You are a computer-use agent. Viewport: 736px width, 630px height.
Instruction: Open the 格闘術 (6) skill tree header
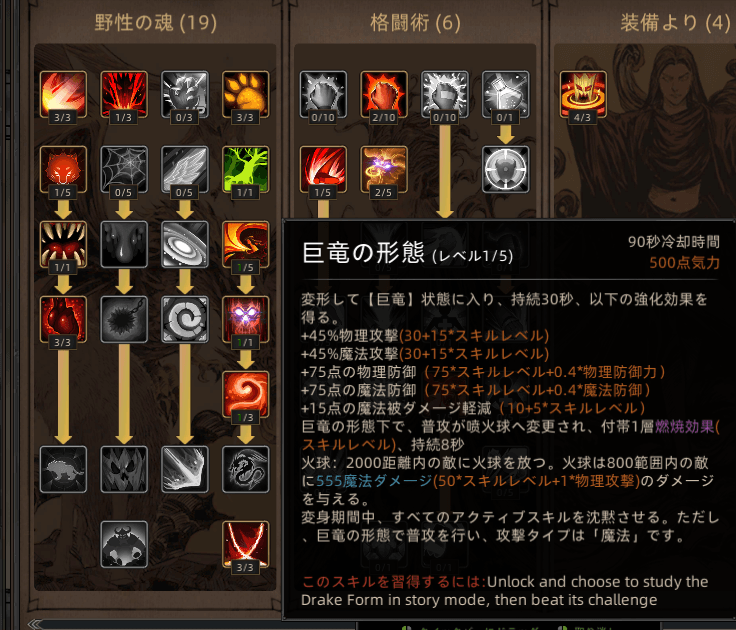(x=415, y=23)
